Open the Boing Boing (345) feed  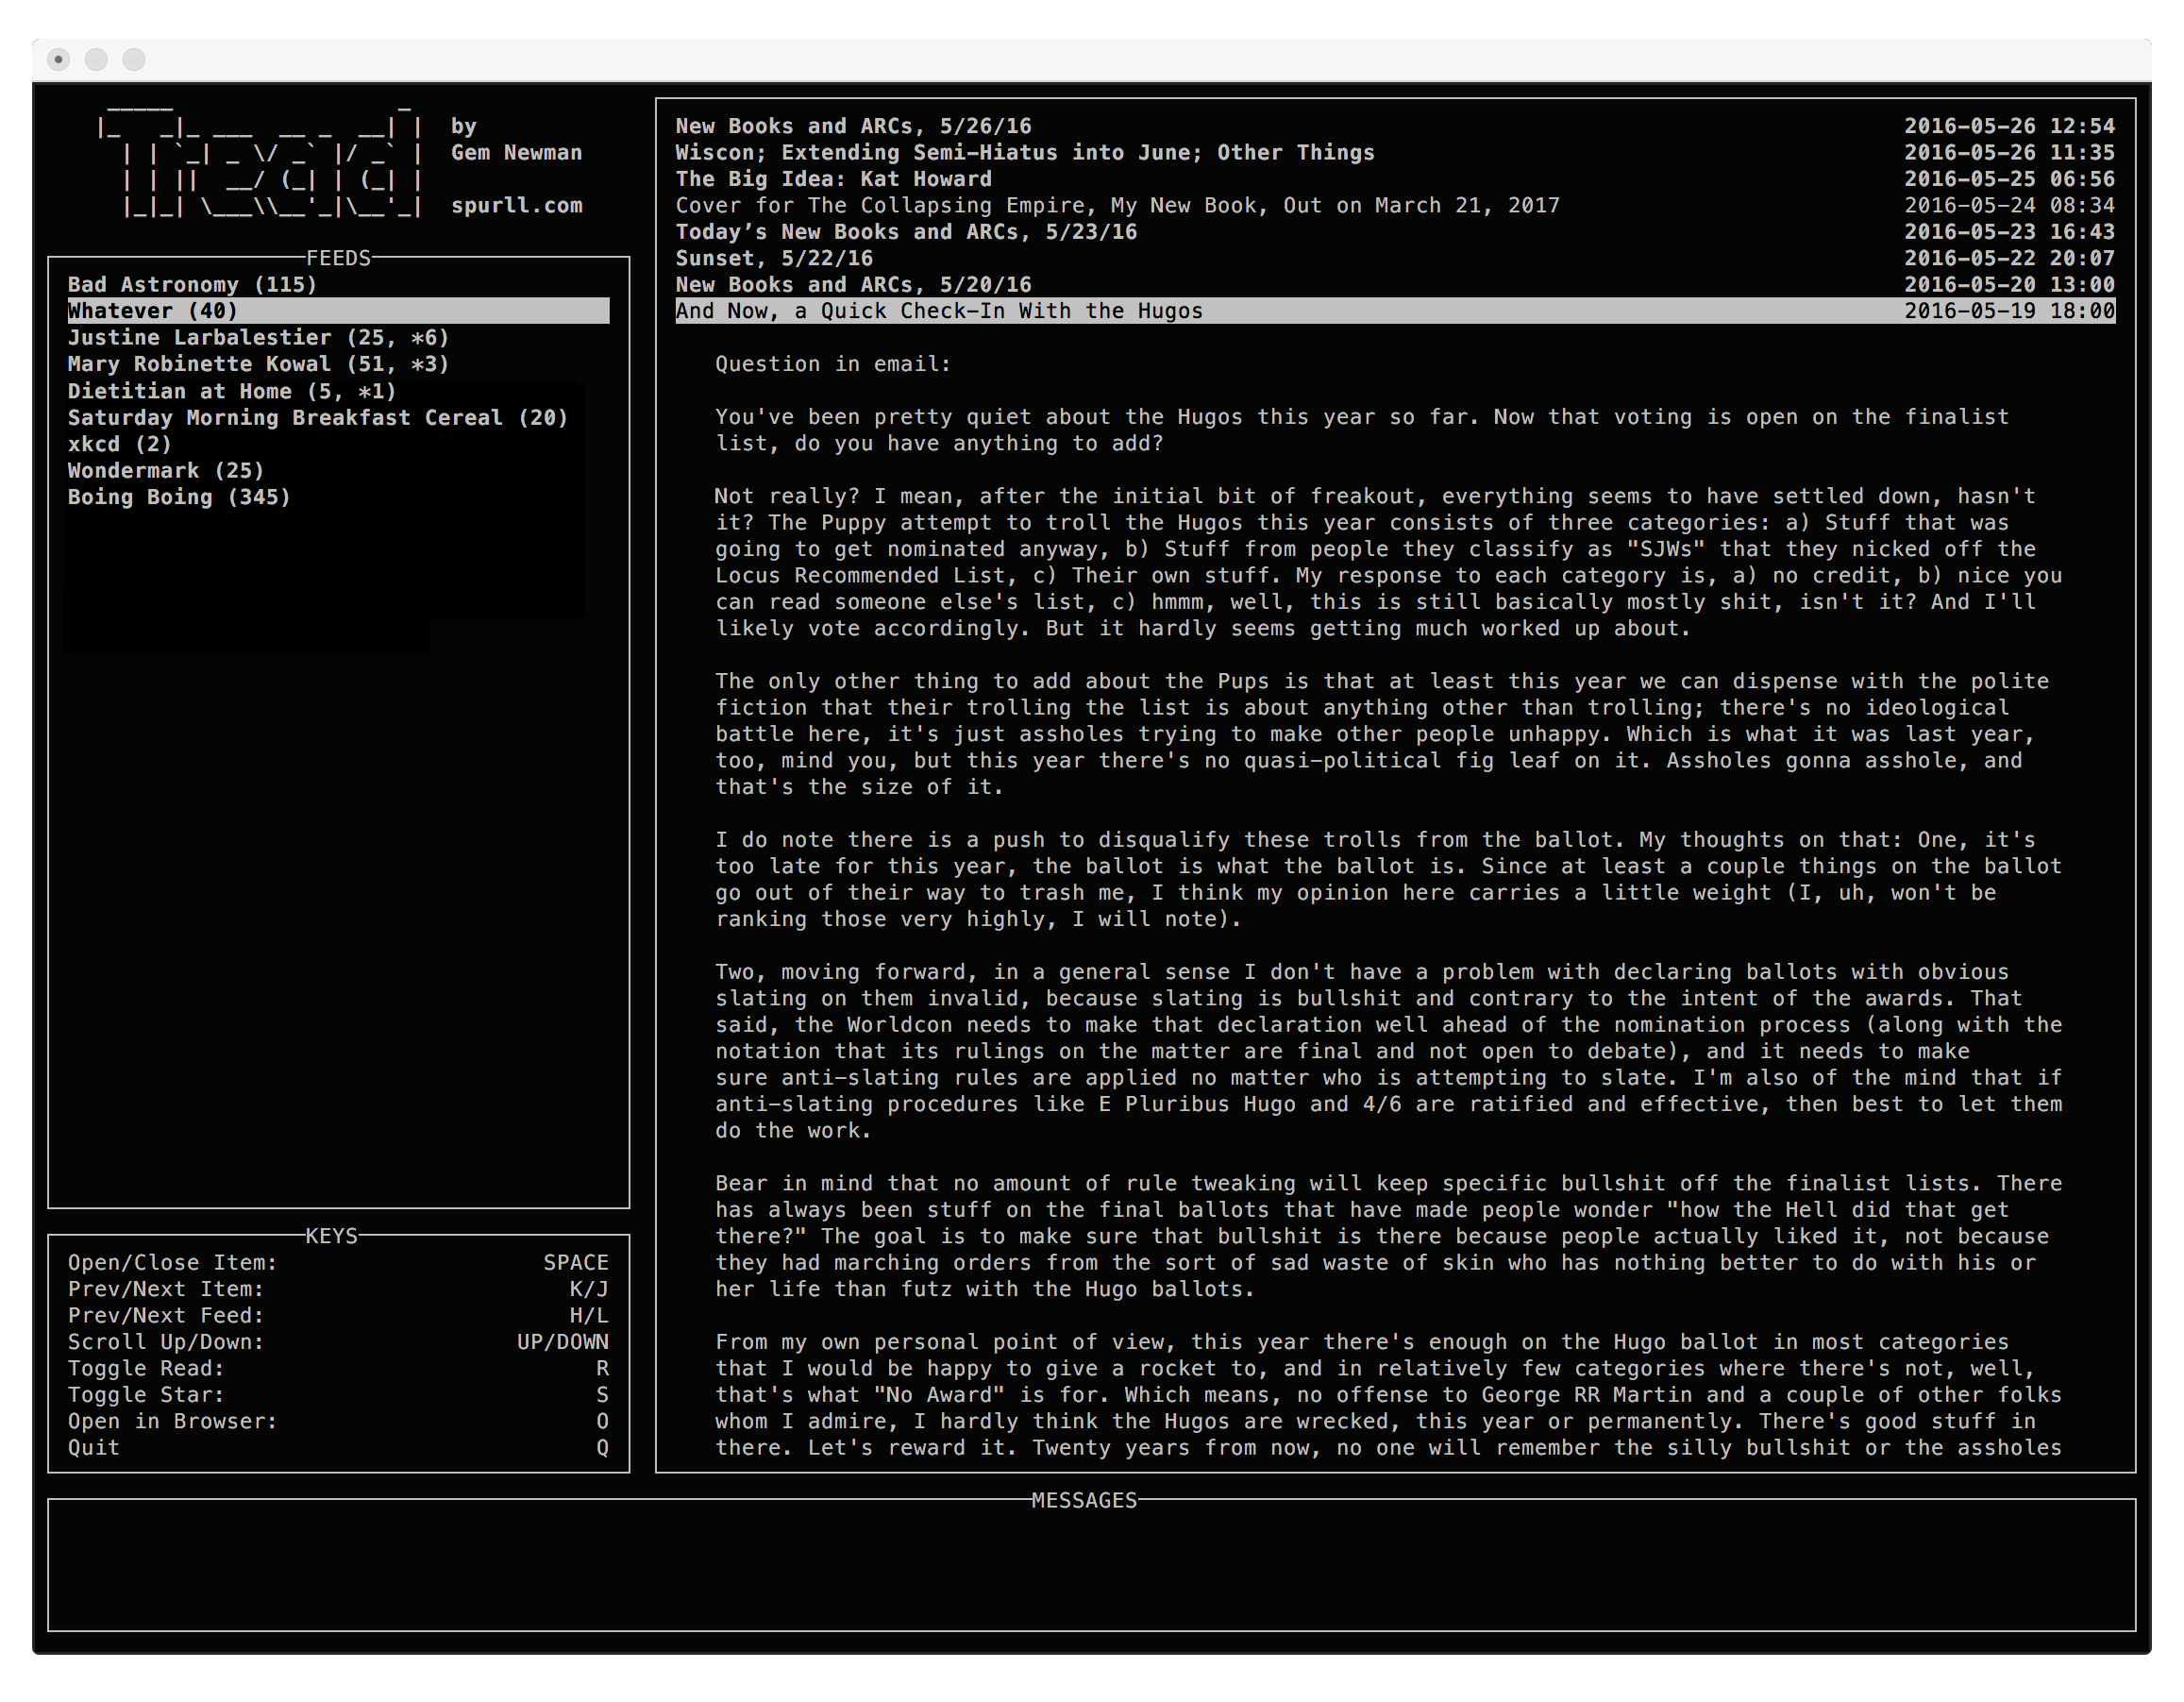[338, 497]
